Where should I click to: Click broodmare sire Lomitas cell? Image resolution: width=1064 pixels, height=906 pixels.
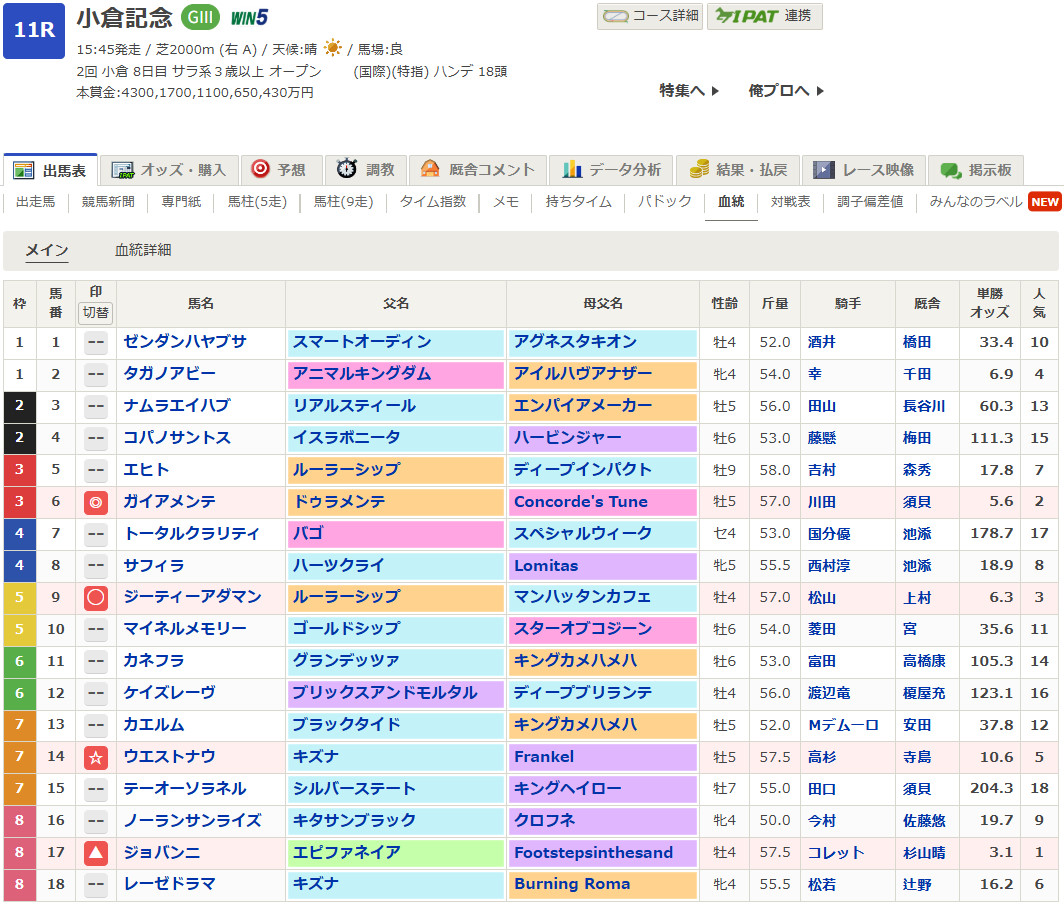tap(603, 566)
